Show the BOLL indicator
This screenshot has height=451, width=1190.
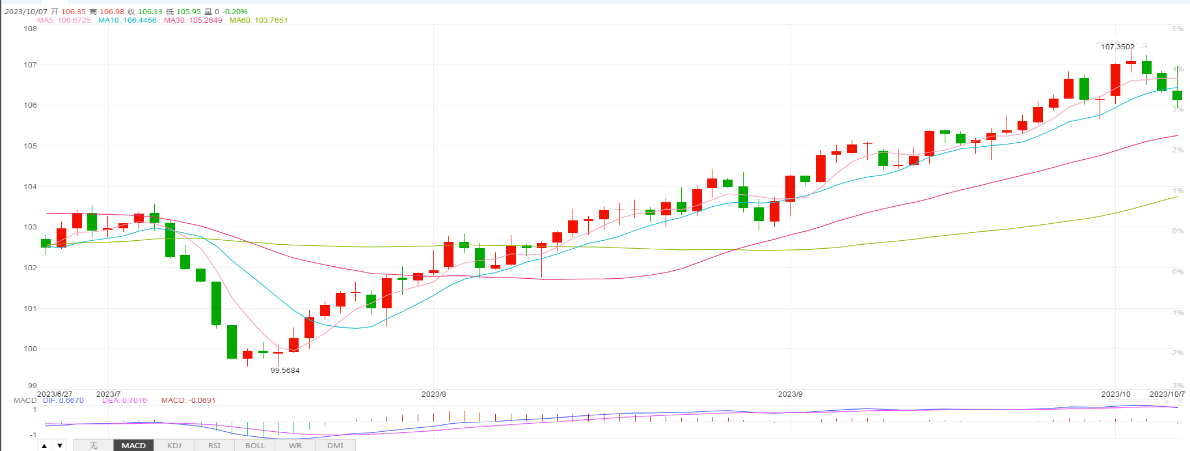pyautogui.click(x=255, y=445)
